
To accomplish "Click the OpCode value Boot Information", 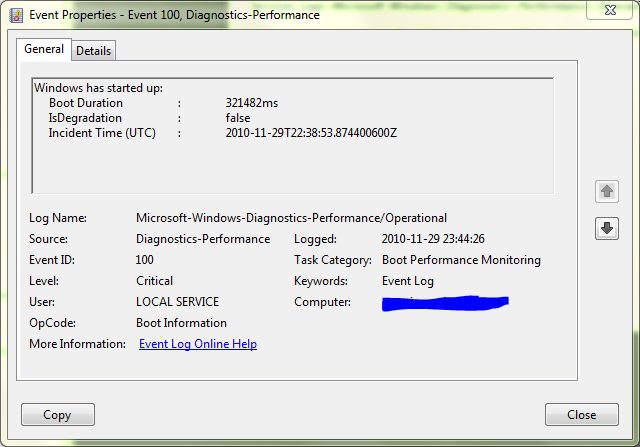I will 181,323.
